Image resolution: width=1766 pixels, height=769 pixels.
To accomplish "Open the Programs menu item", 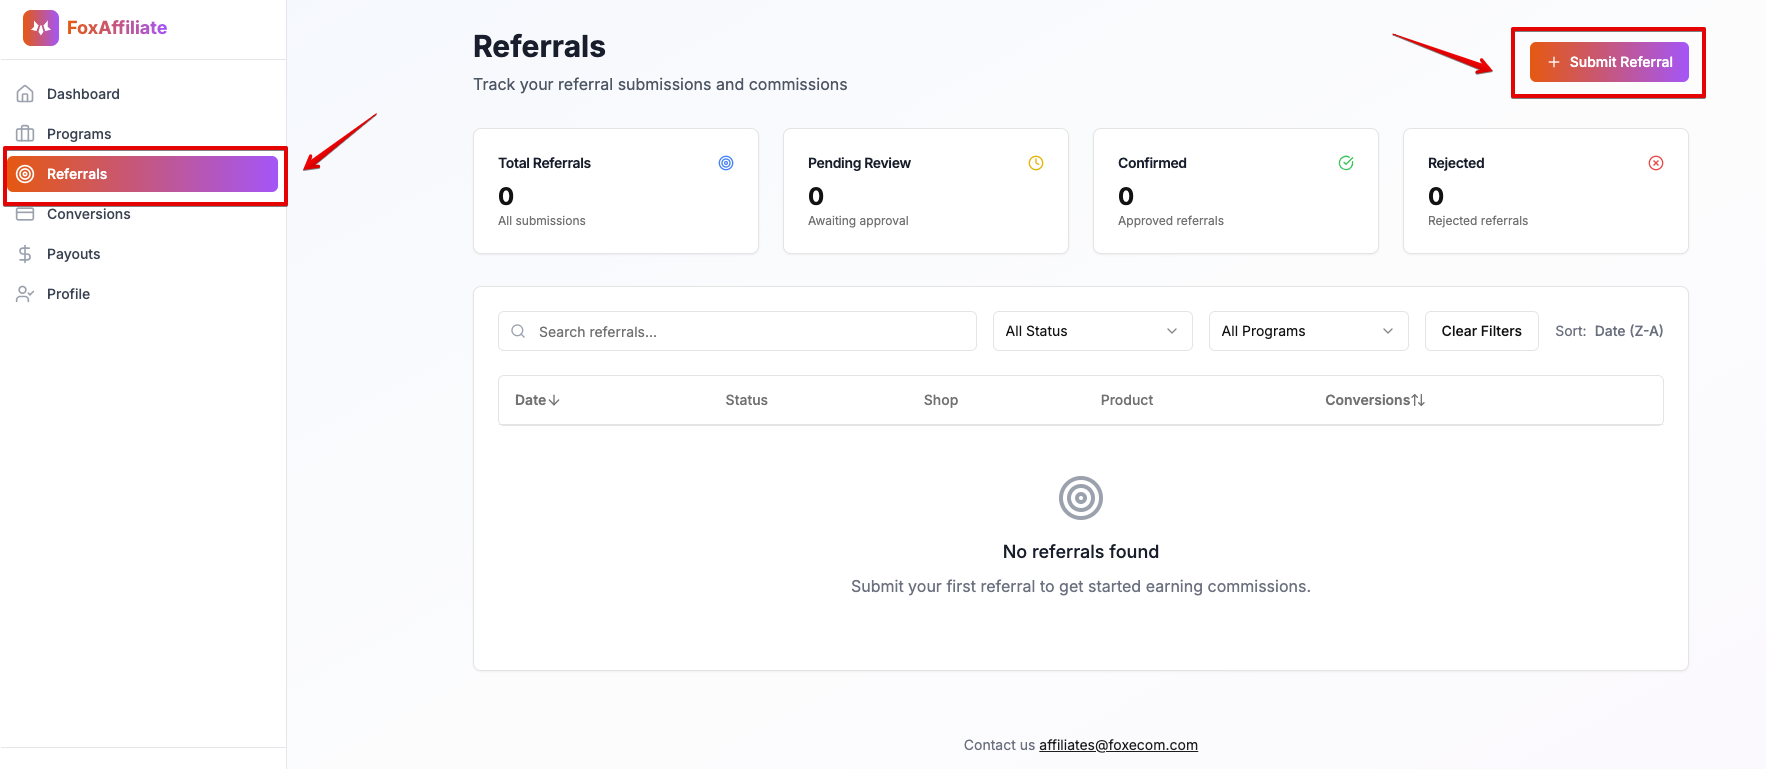I will [143, 134].
